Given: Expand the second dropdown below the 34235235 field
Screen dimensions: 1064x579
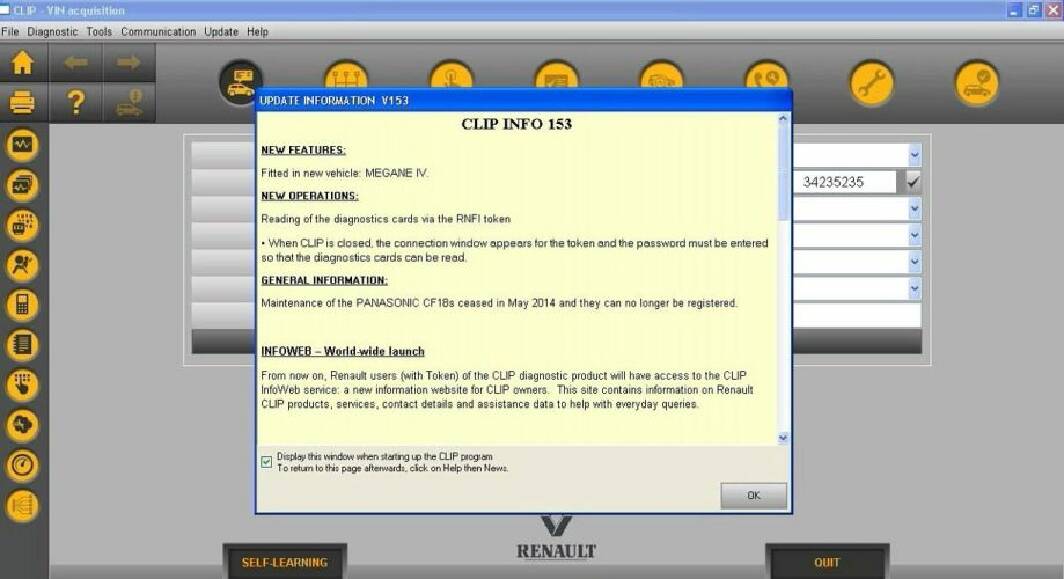Looking at the screenshot, I should pos(915,236).
